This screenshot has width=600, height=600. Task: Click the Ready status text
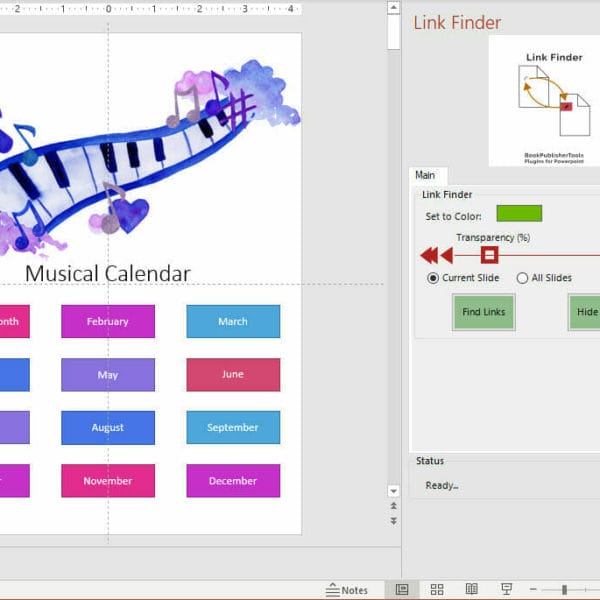[x=442, y=486]
